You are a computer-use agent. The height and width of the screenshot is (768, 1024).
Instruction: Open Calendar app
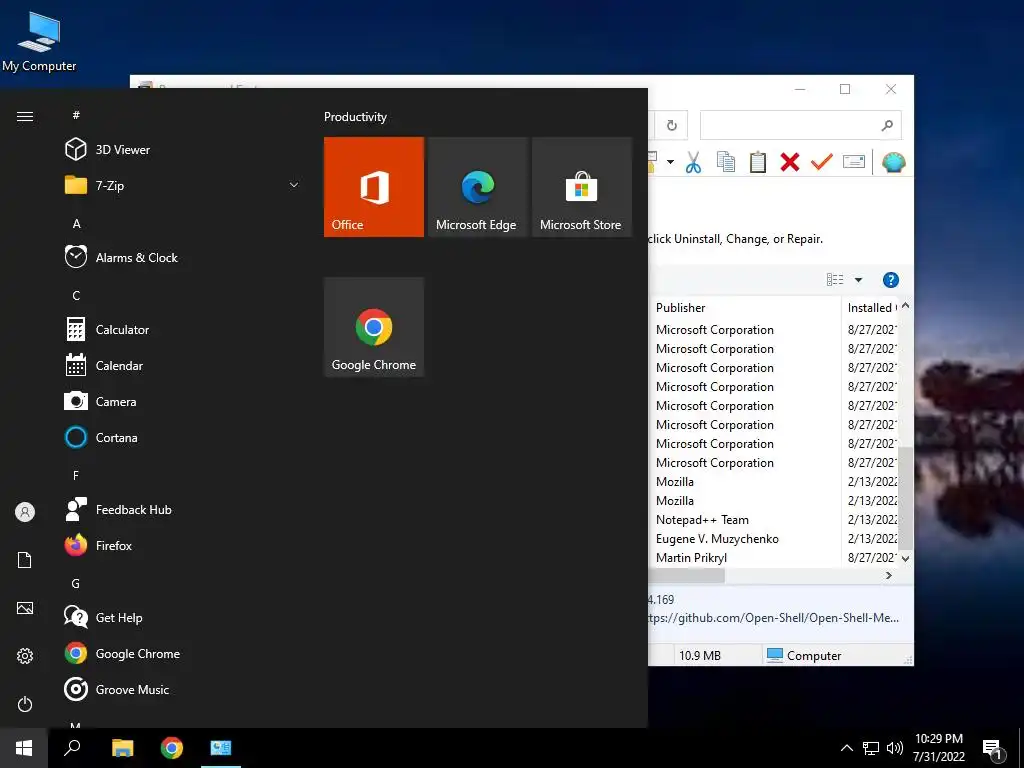coord(119,366)
